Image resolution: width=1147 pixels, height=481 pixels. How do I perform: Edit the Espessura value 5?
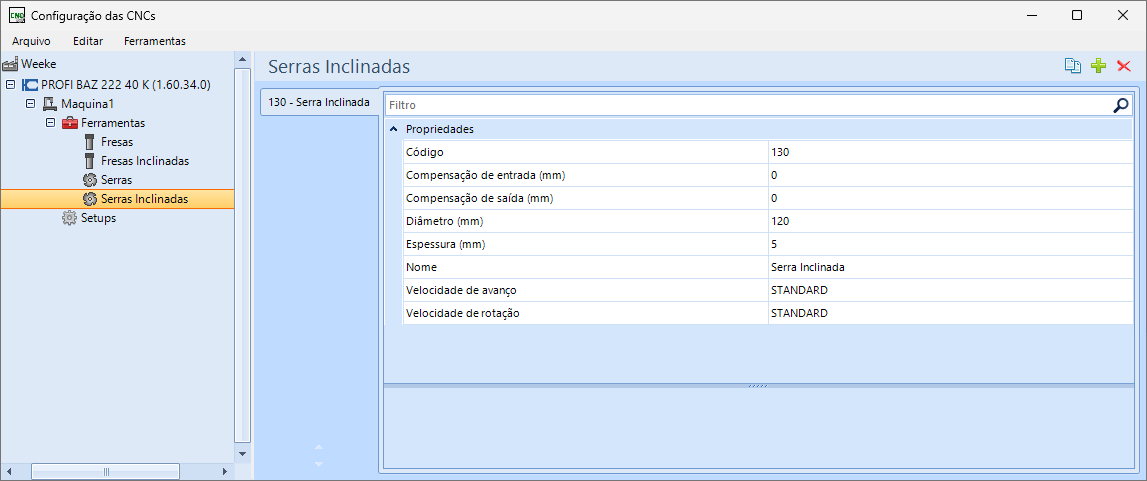point(950,244)
